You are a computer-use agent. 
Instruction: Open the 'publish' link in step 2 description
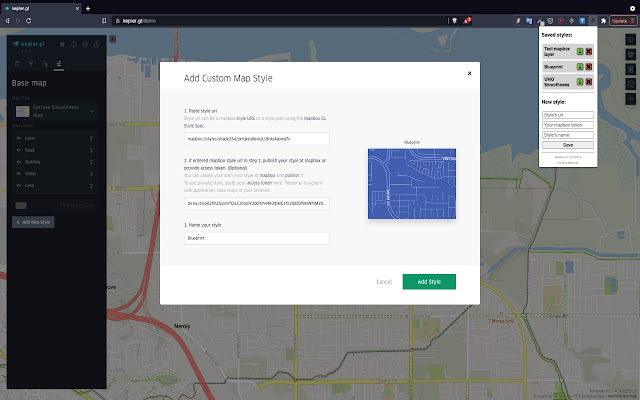292,176
